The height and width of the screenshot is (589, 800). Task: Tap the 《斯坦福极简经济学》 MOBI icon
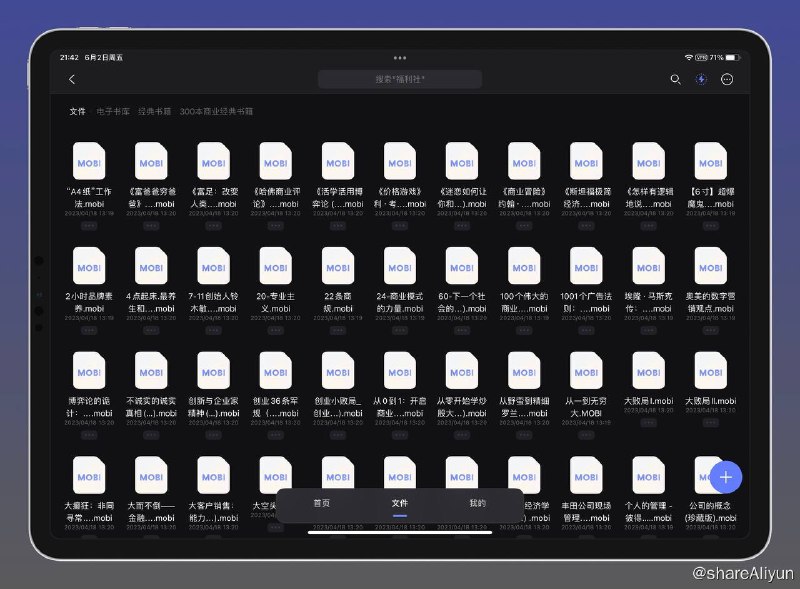click(586, 160)
